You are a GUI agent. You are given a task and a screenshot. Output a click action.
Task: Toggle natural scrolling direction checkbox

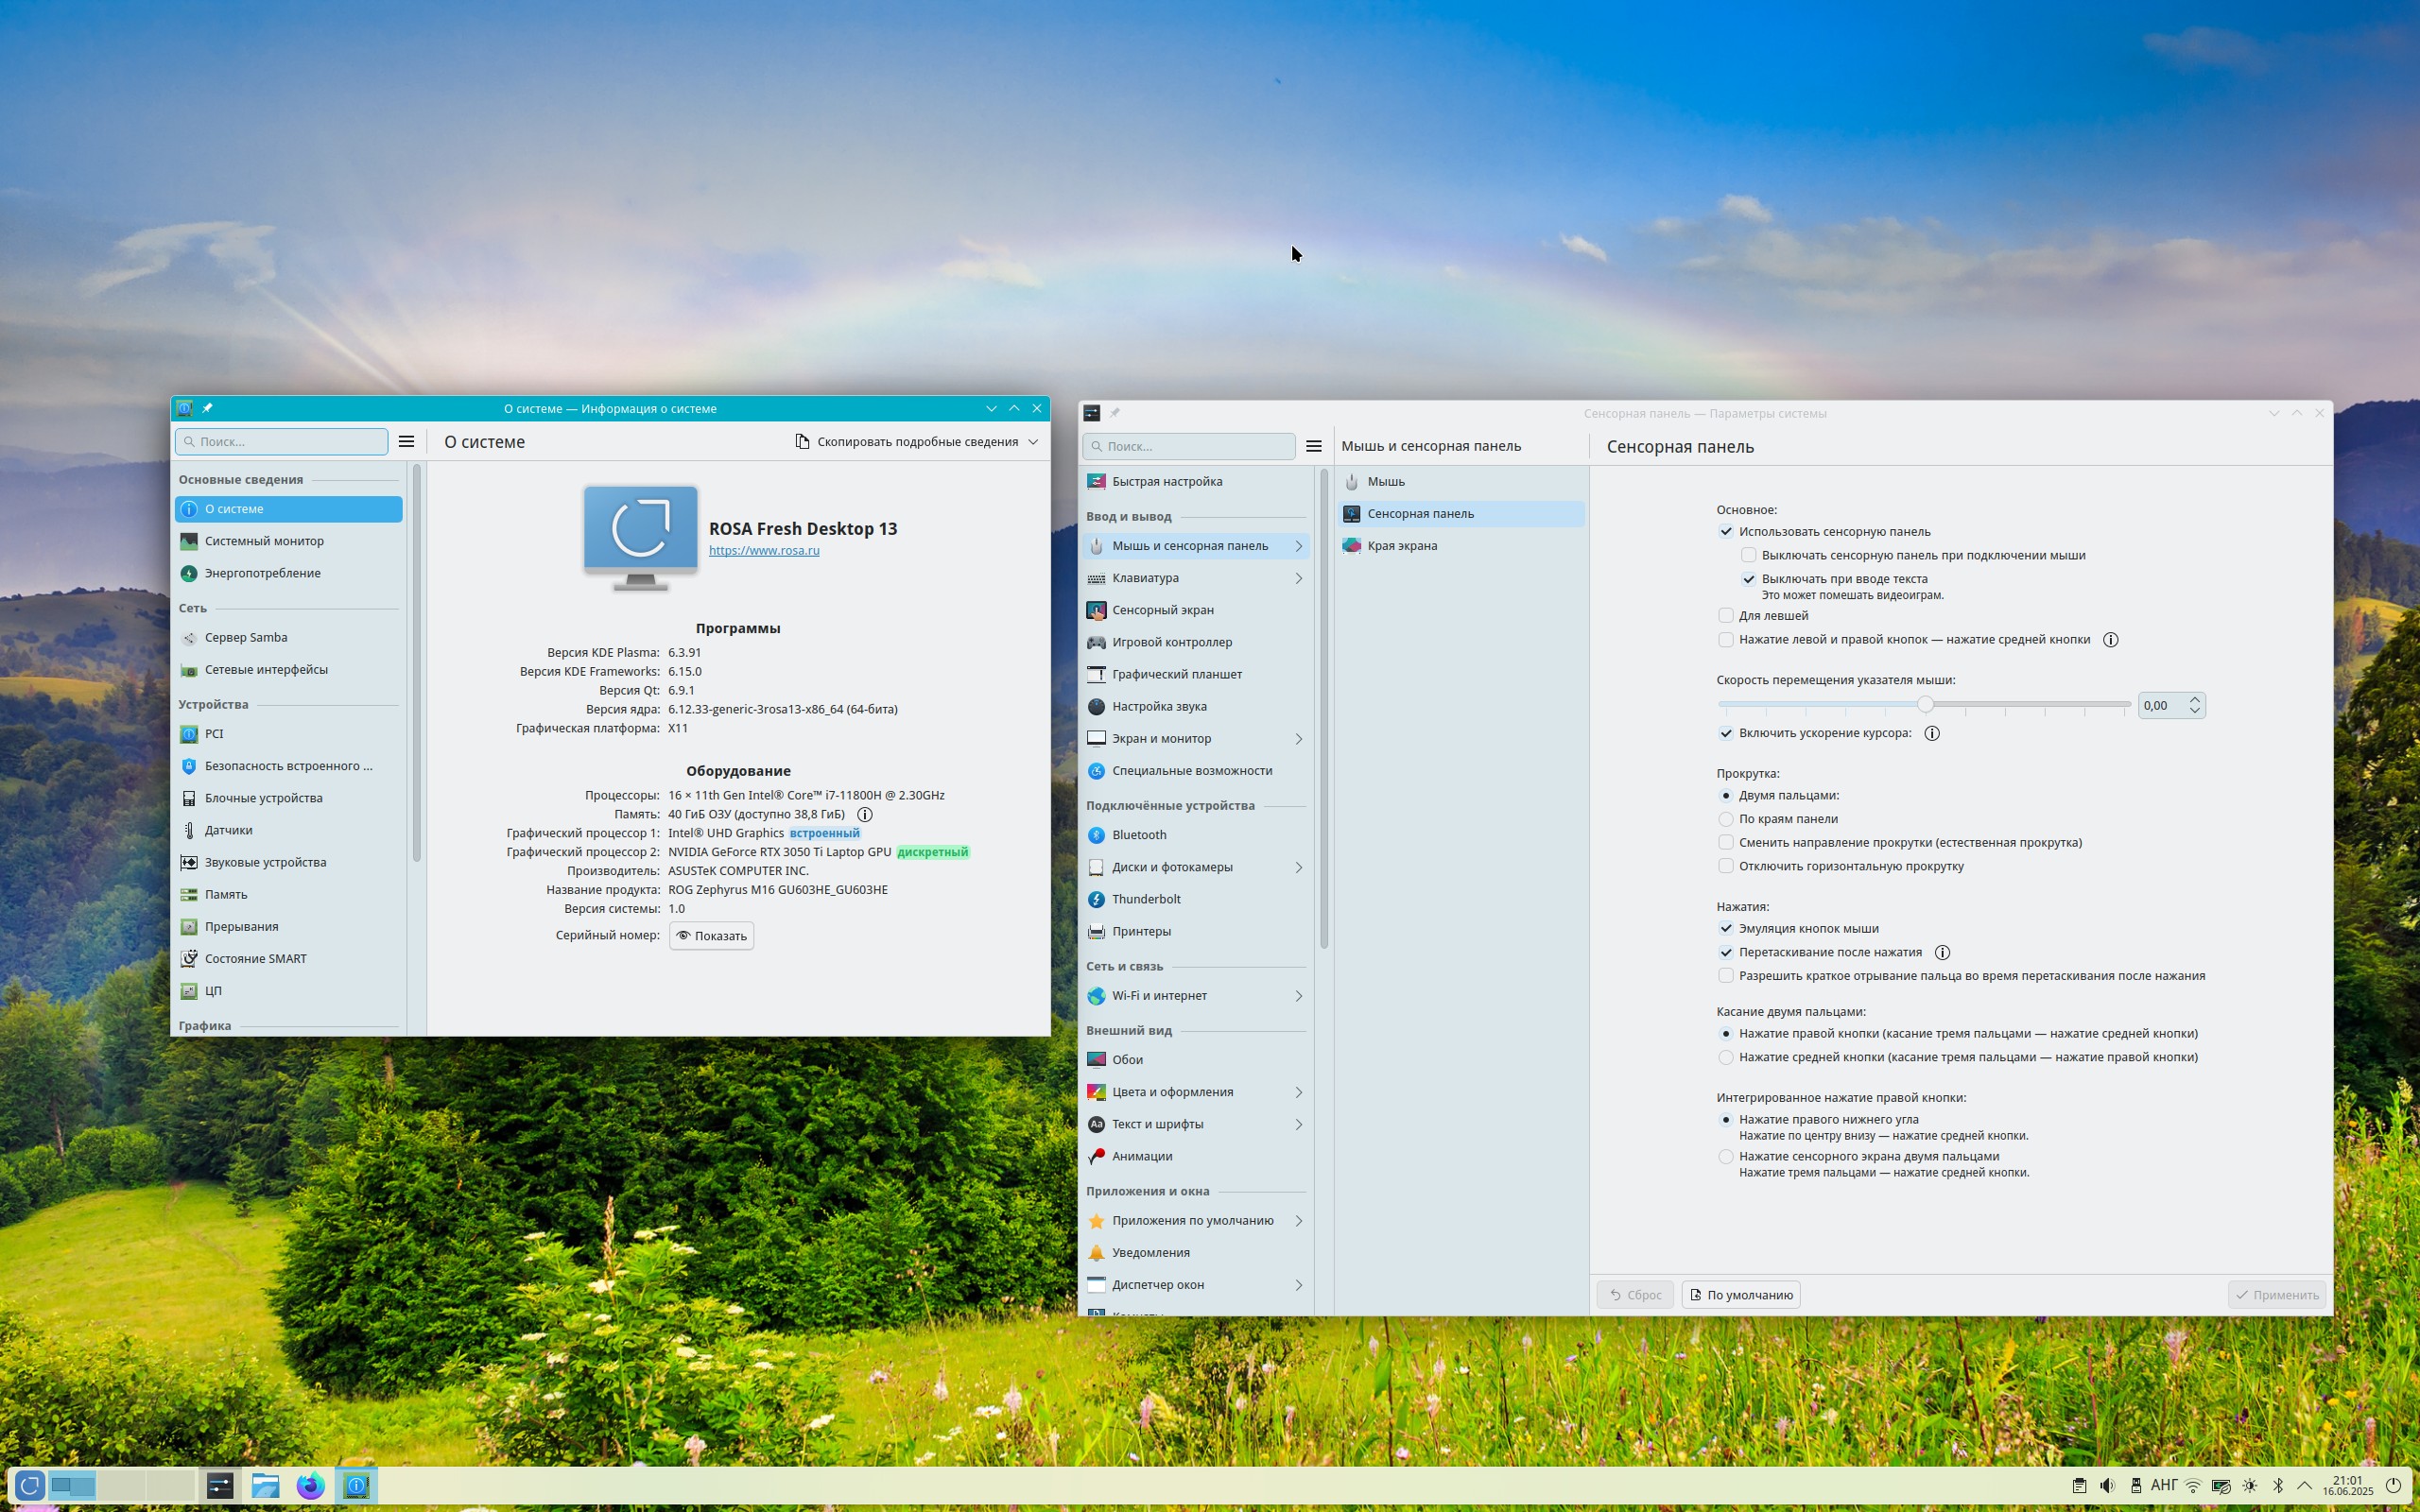1726,843
